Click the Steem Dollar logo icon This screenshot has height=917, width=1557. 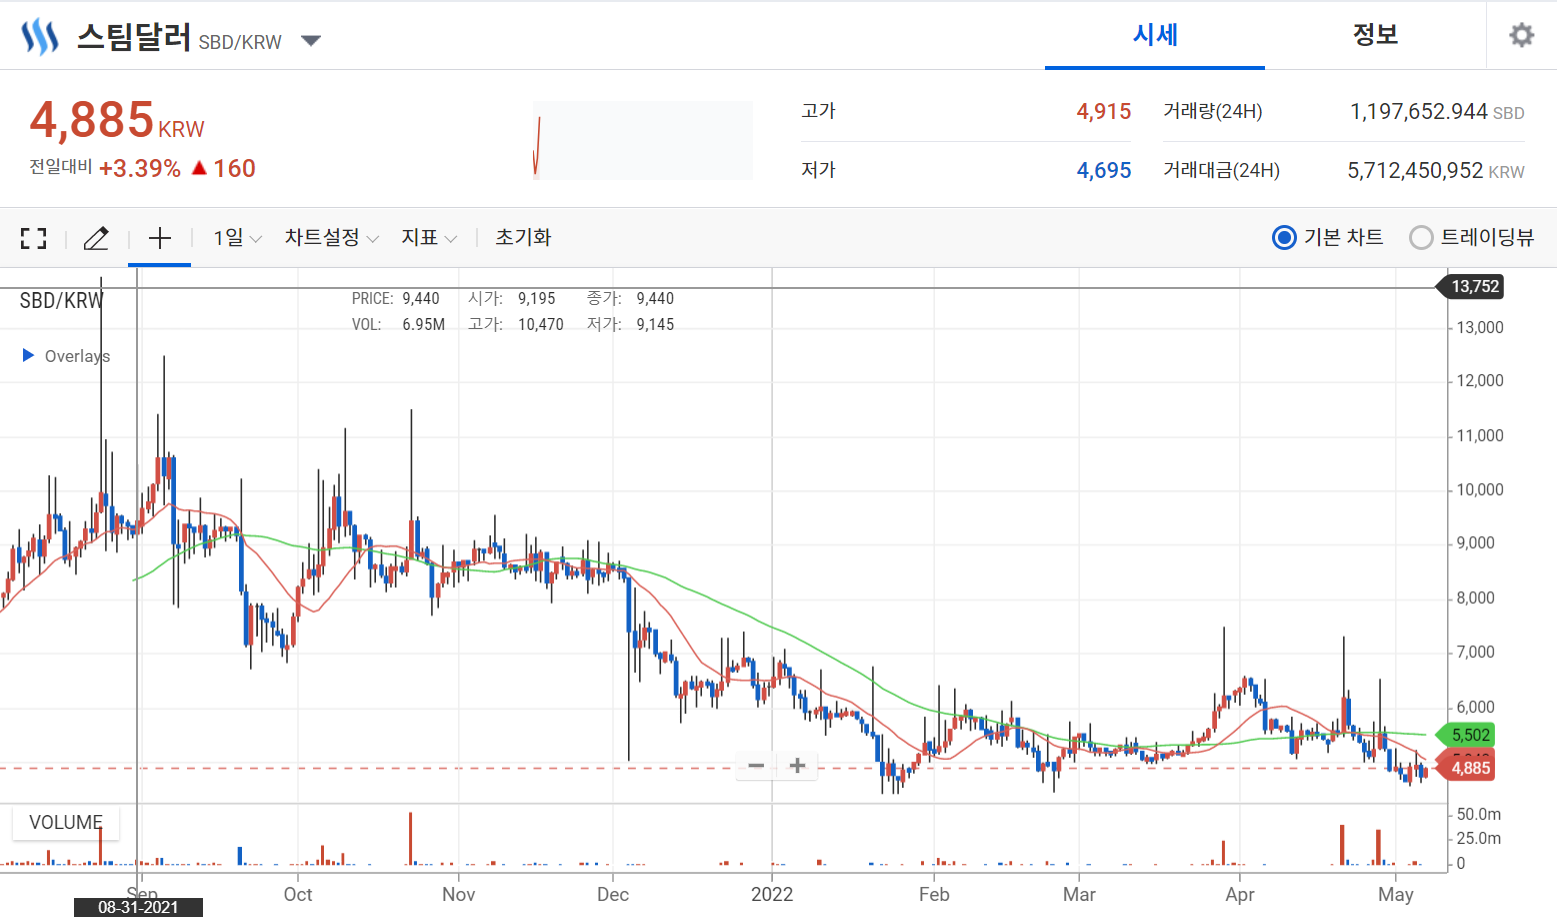pos(40,37)
